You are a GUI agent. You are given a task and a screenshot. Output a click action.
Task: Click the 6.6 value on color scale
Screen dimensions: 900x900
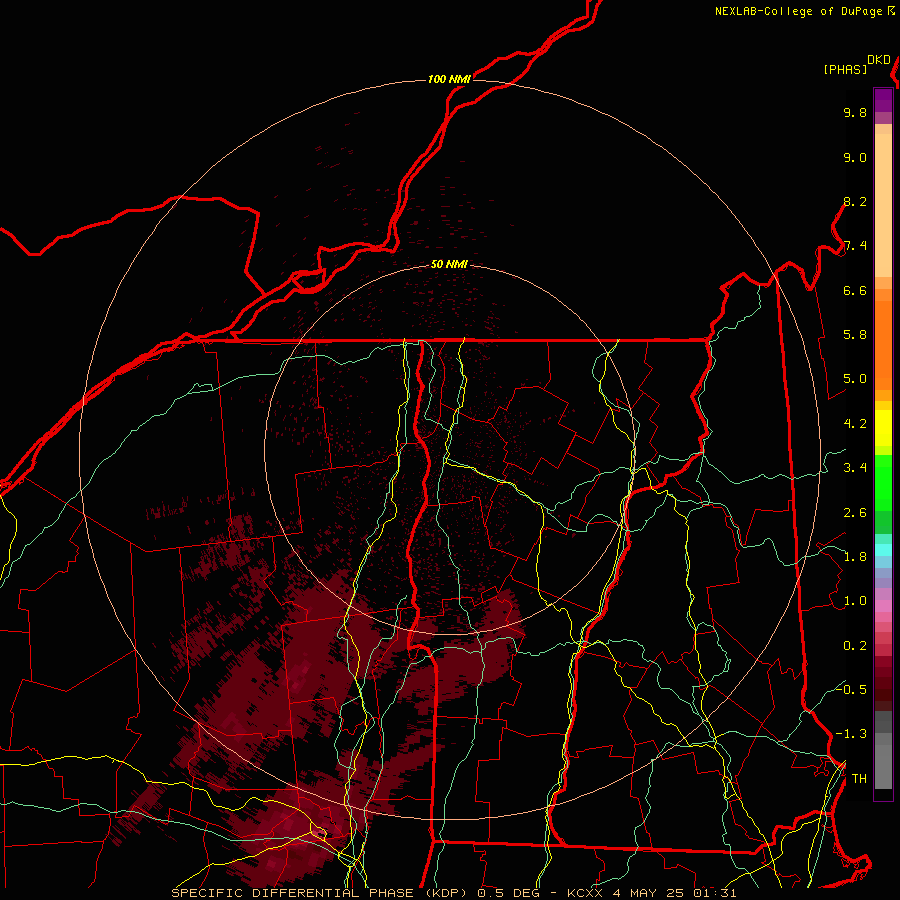pyautogui.click(x=855, y=290)
